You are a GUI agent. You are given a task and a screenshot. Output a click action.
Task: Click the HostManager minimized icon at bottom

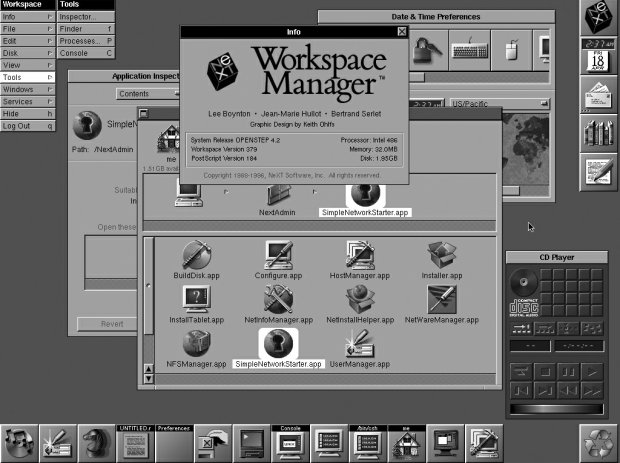484,443
